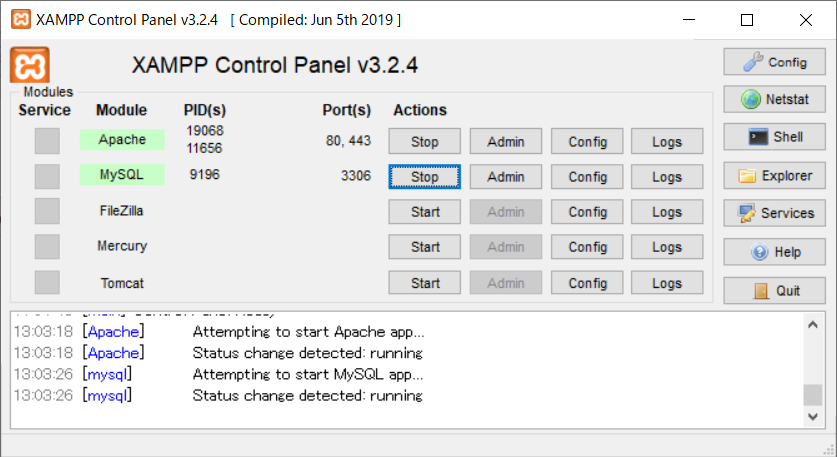Screen dimensions: 837x457
Task: Click the log scrollbar thumb
Action: [812, 395]
